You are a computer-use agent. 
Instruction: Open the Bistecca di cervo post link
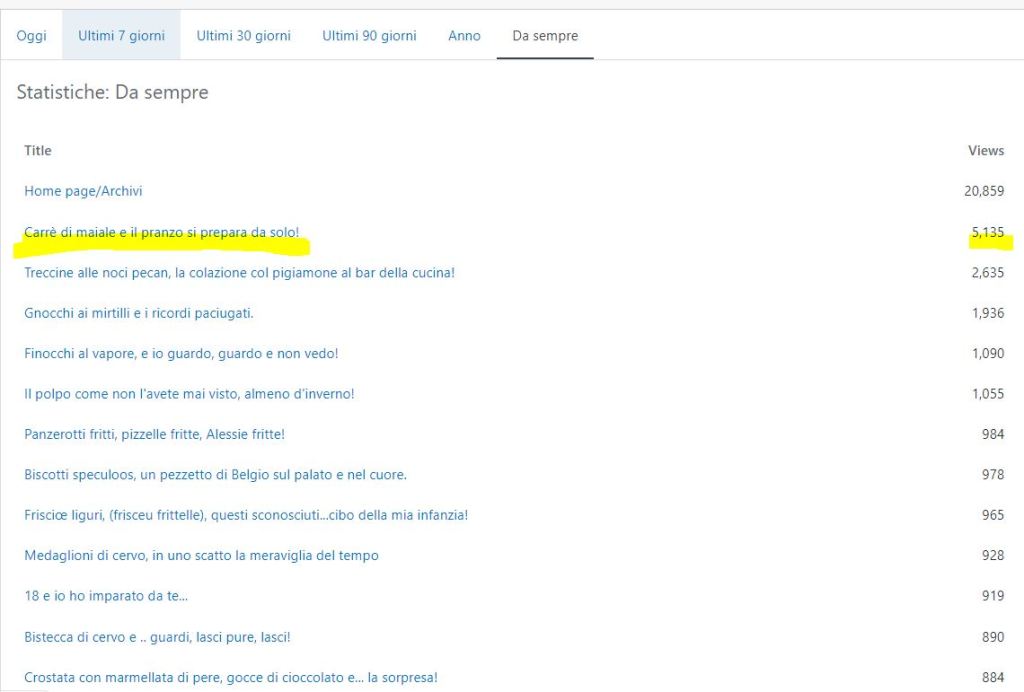[157, 637]
